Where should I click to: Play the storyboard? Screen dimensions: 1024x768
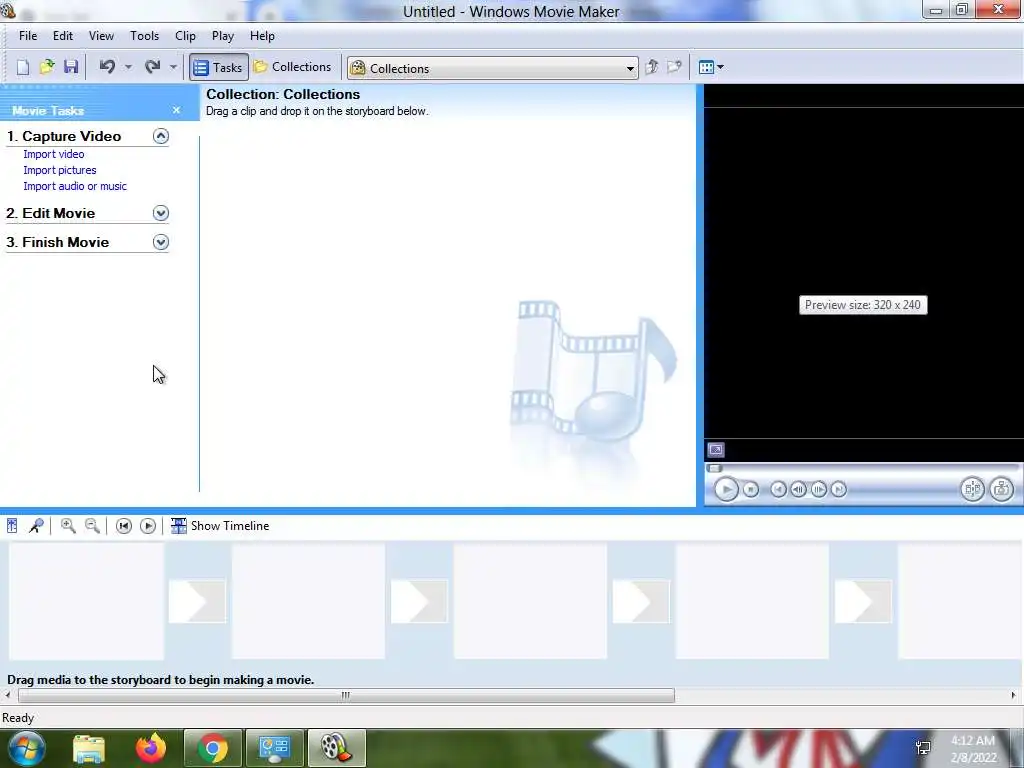(x=148, y=526)
